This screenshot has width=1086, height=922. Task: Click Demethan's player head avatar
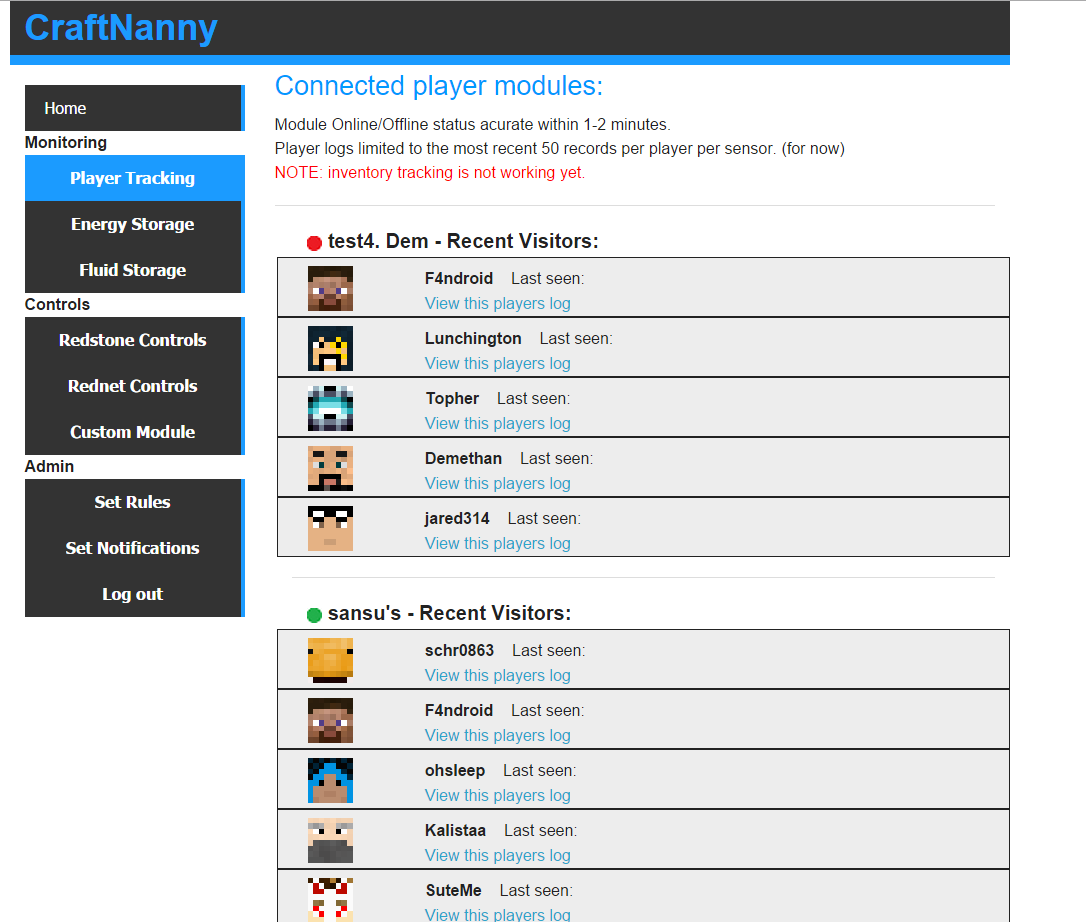[x=330, y=468]
